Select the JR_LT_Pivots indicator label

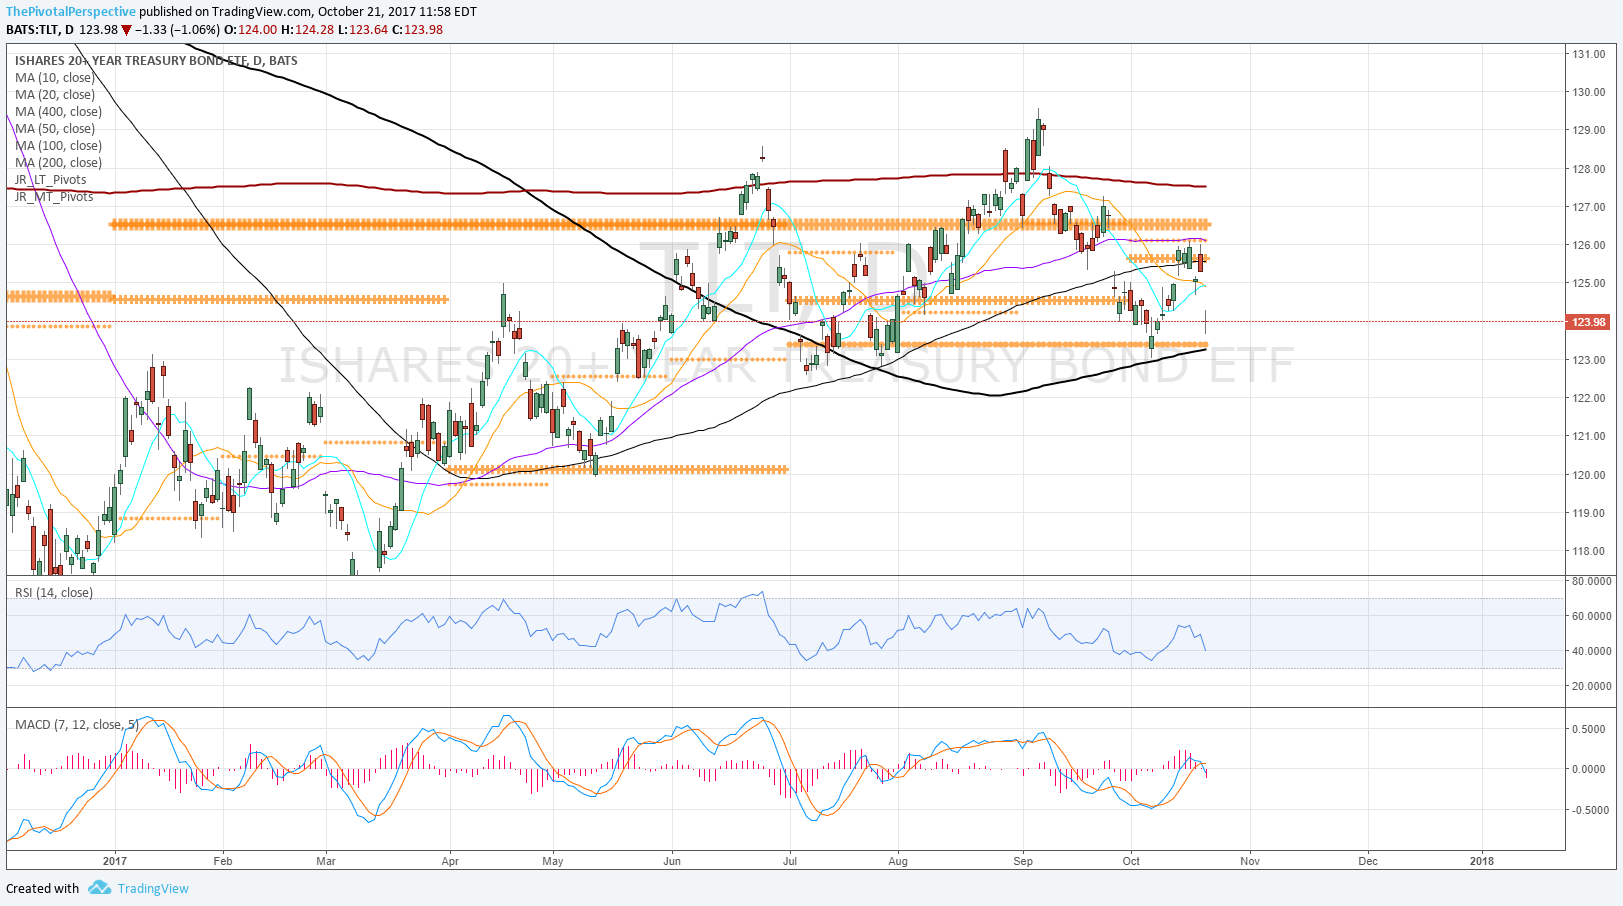coord(51,179)
